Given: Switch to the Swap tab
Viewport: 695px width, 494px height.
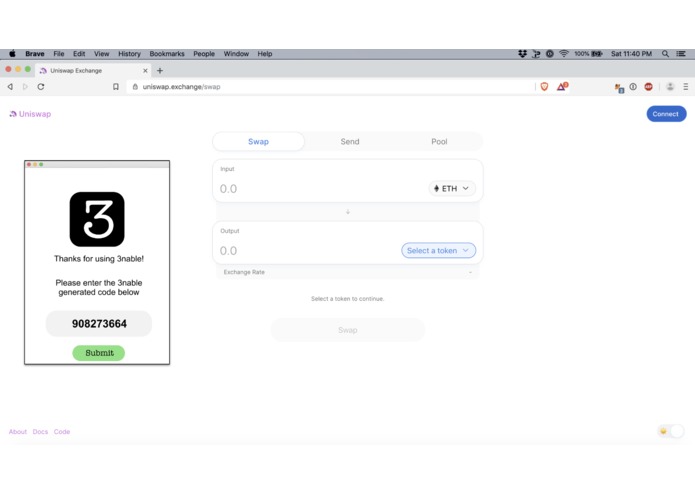Looking at the screenshot, I should [x=258, y=141].
